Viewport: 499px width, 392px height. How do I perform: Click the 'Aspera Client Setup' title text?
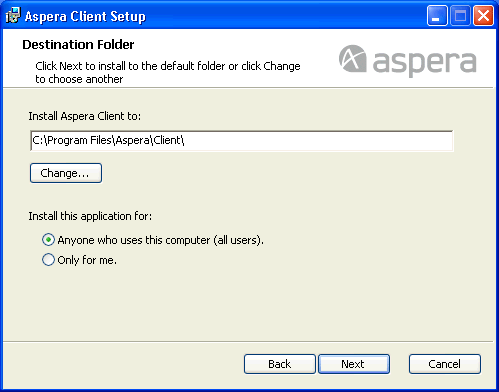tap(85, 16)
